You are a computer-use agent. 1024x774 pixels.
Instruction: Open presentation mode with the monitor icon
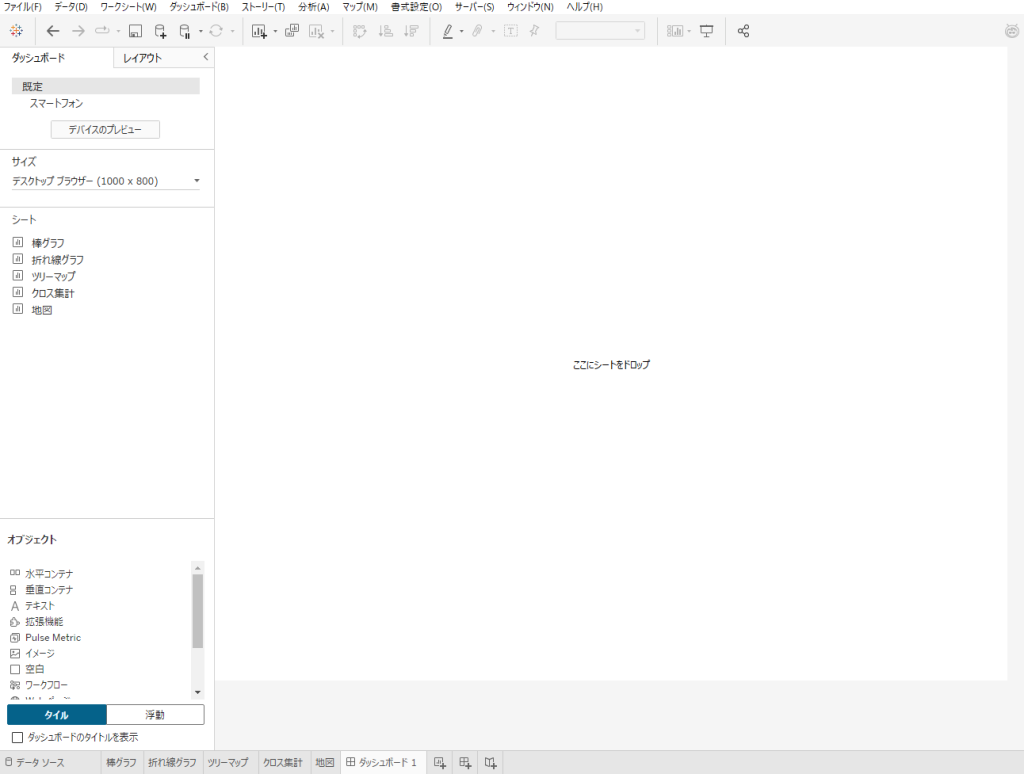(707, 31)
